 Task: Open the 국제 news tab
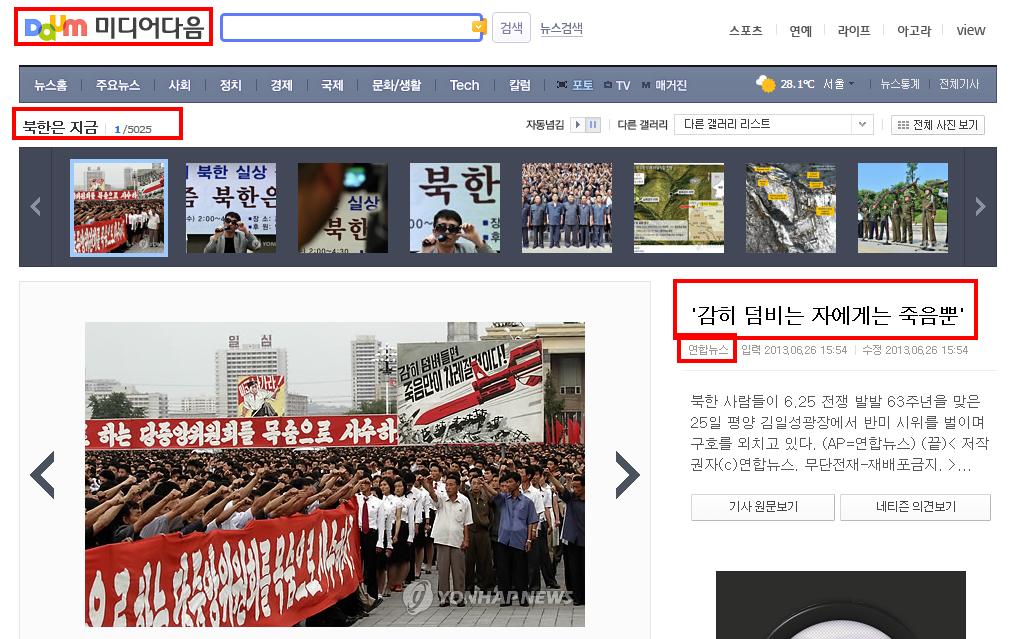[x=332, y=85]
